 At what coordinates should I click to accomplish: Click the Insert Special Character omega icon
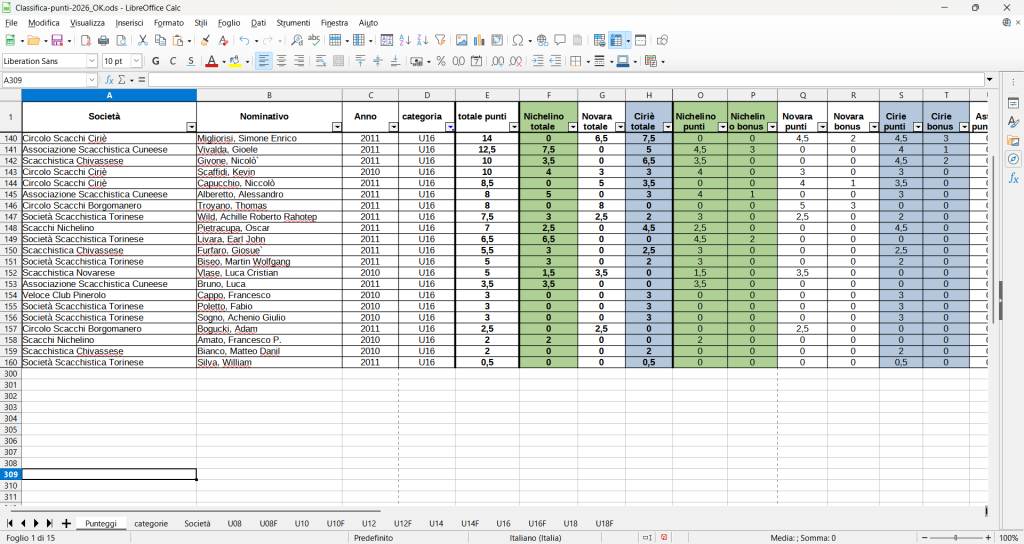[517, 41]
